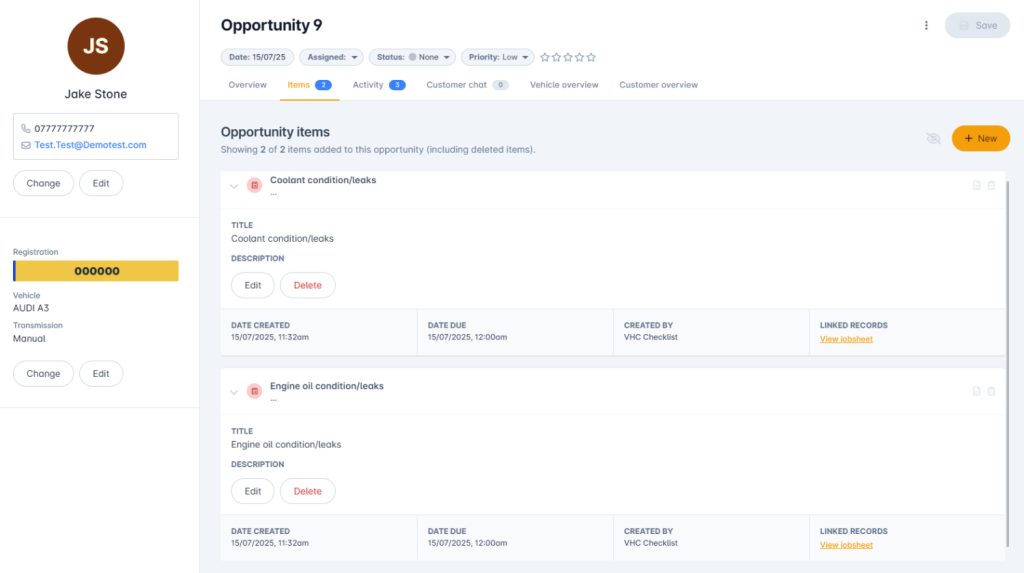Go to the Vehicle overview tab

click(564, 85)
